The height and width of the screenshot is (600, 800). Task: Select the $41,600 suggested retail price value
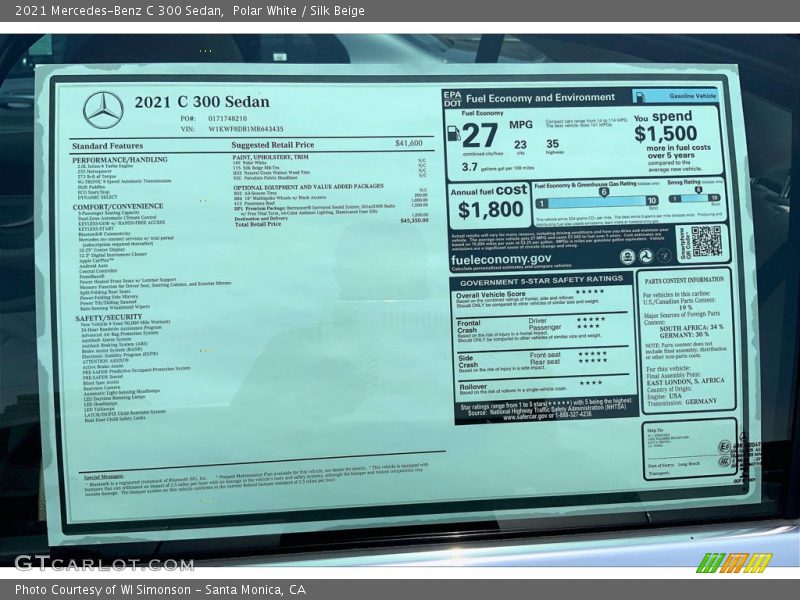(409, 143)
